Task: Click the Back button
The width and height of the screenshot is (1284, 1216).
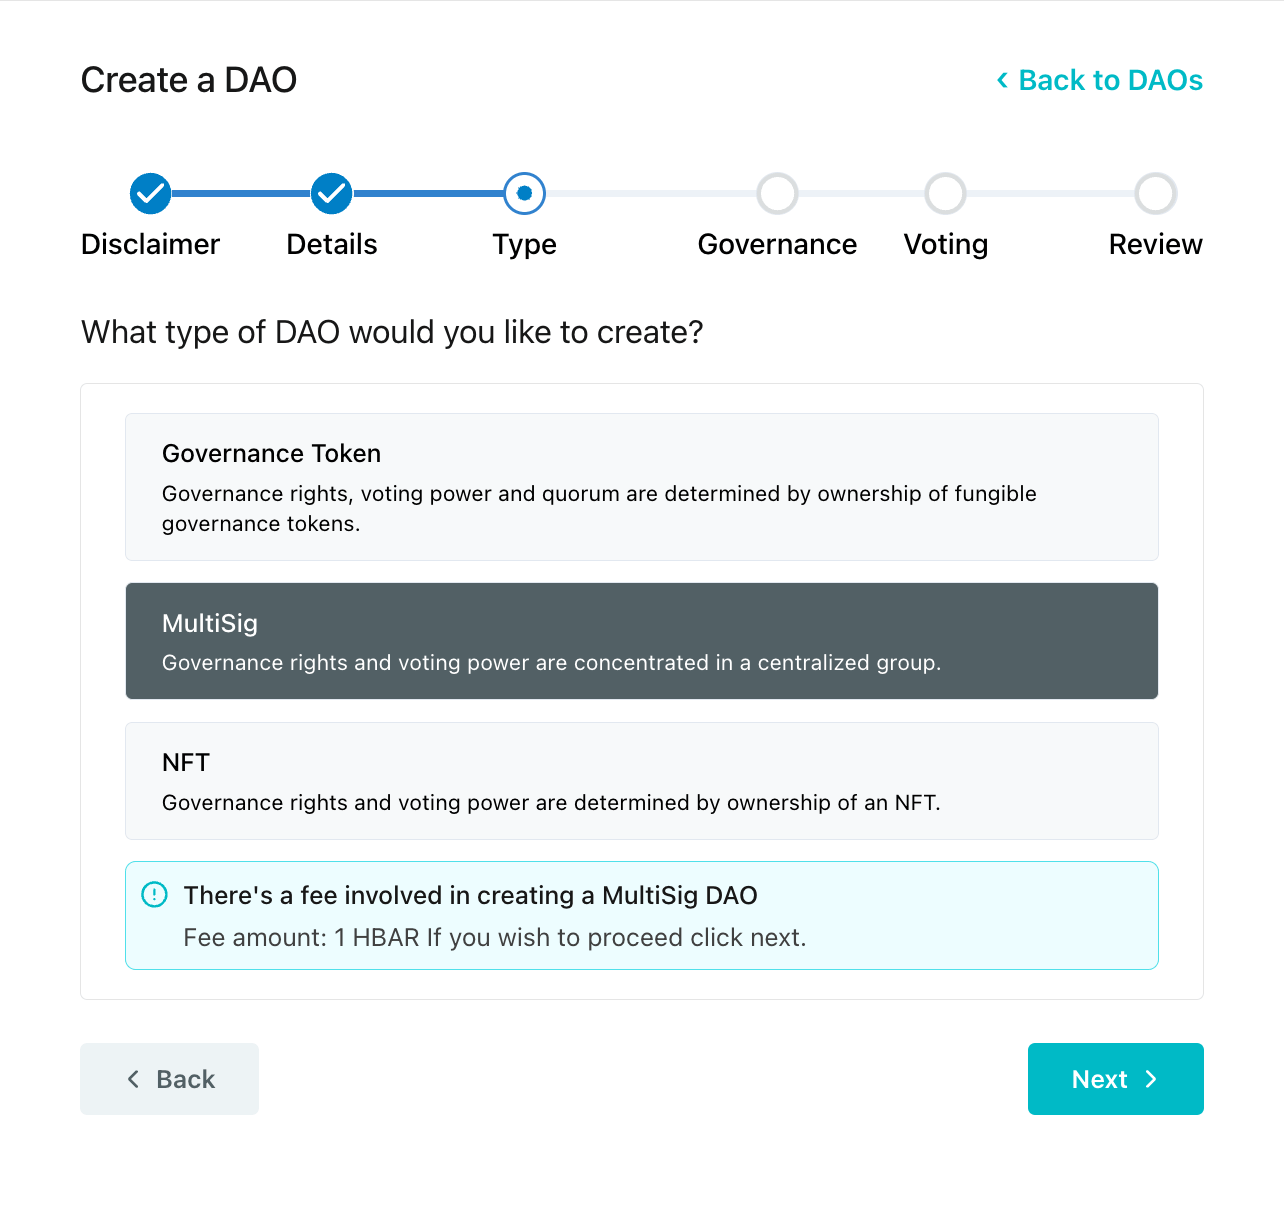Action: (x=169, y=1079)
